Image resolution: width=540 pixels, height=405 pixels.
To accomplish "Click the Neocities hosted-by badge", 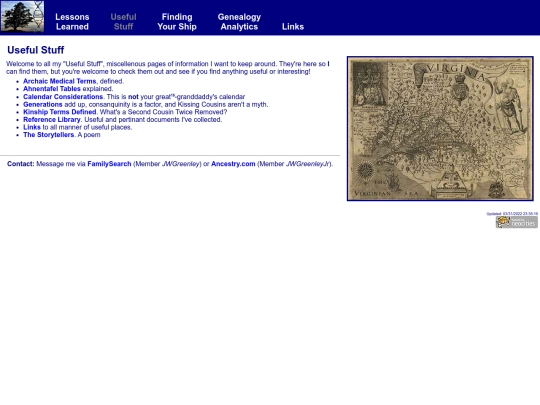I will point(517,222).
